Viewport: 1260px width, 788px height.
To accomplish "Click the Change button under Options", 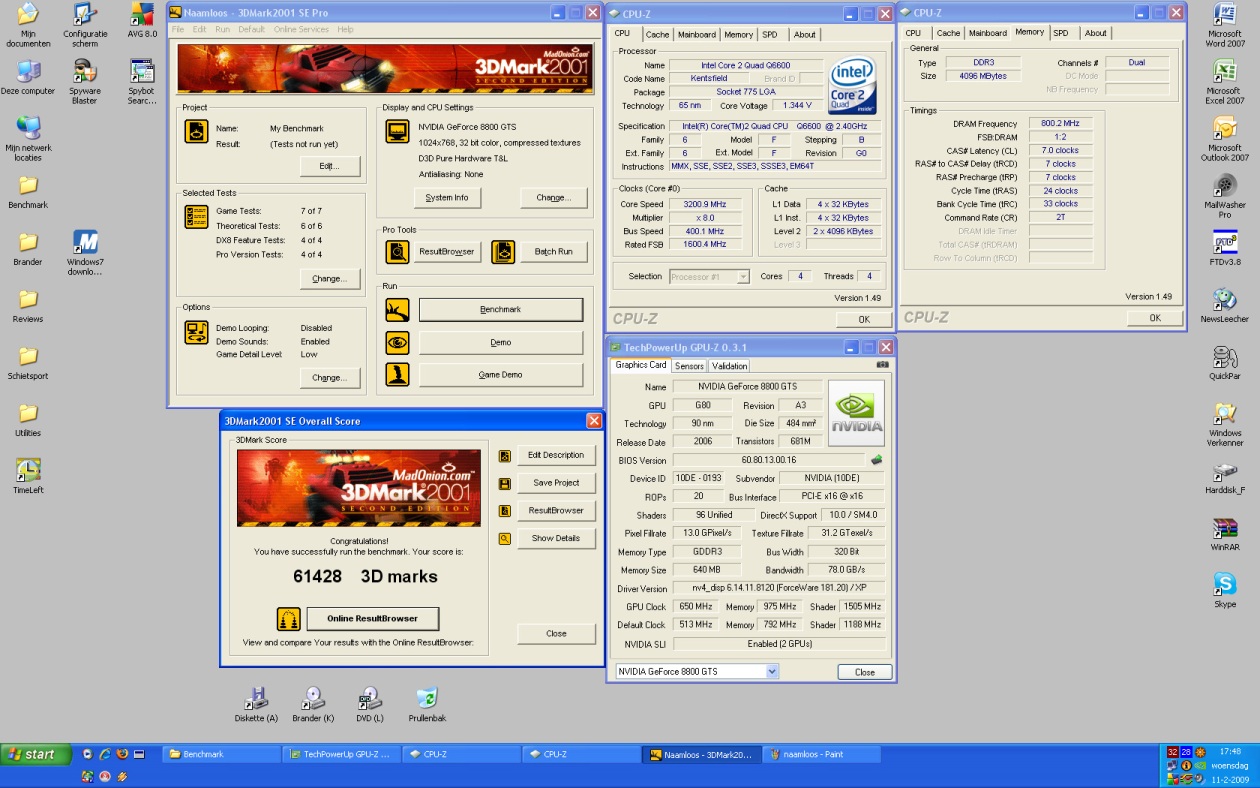I will point(329,378).
